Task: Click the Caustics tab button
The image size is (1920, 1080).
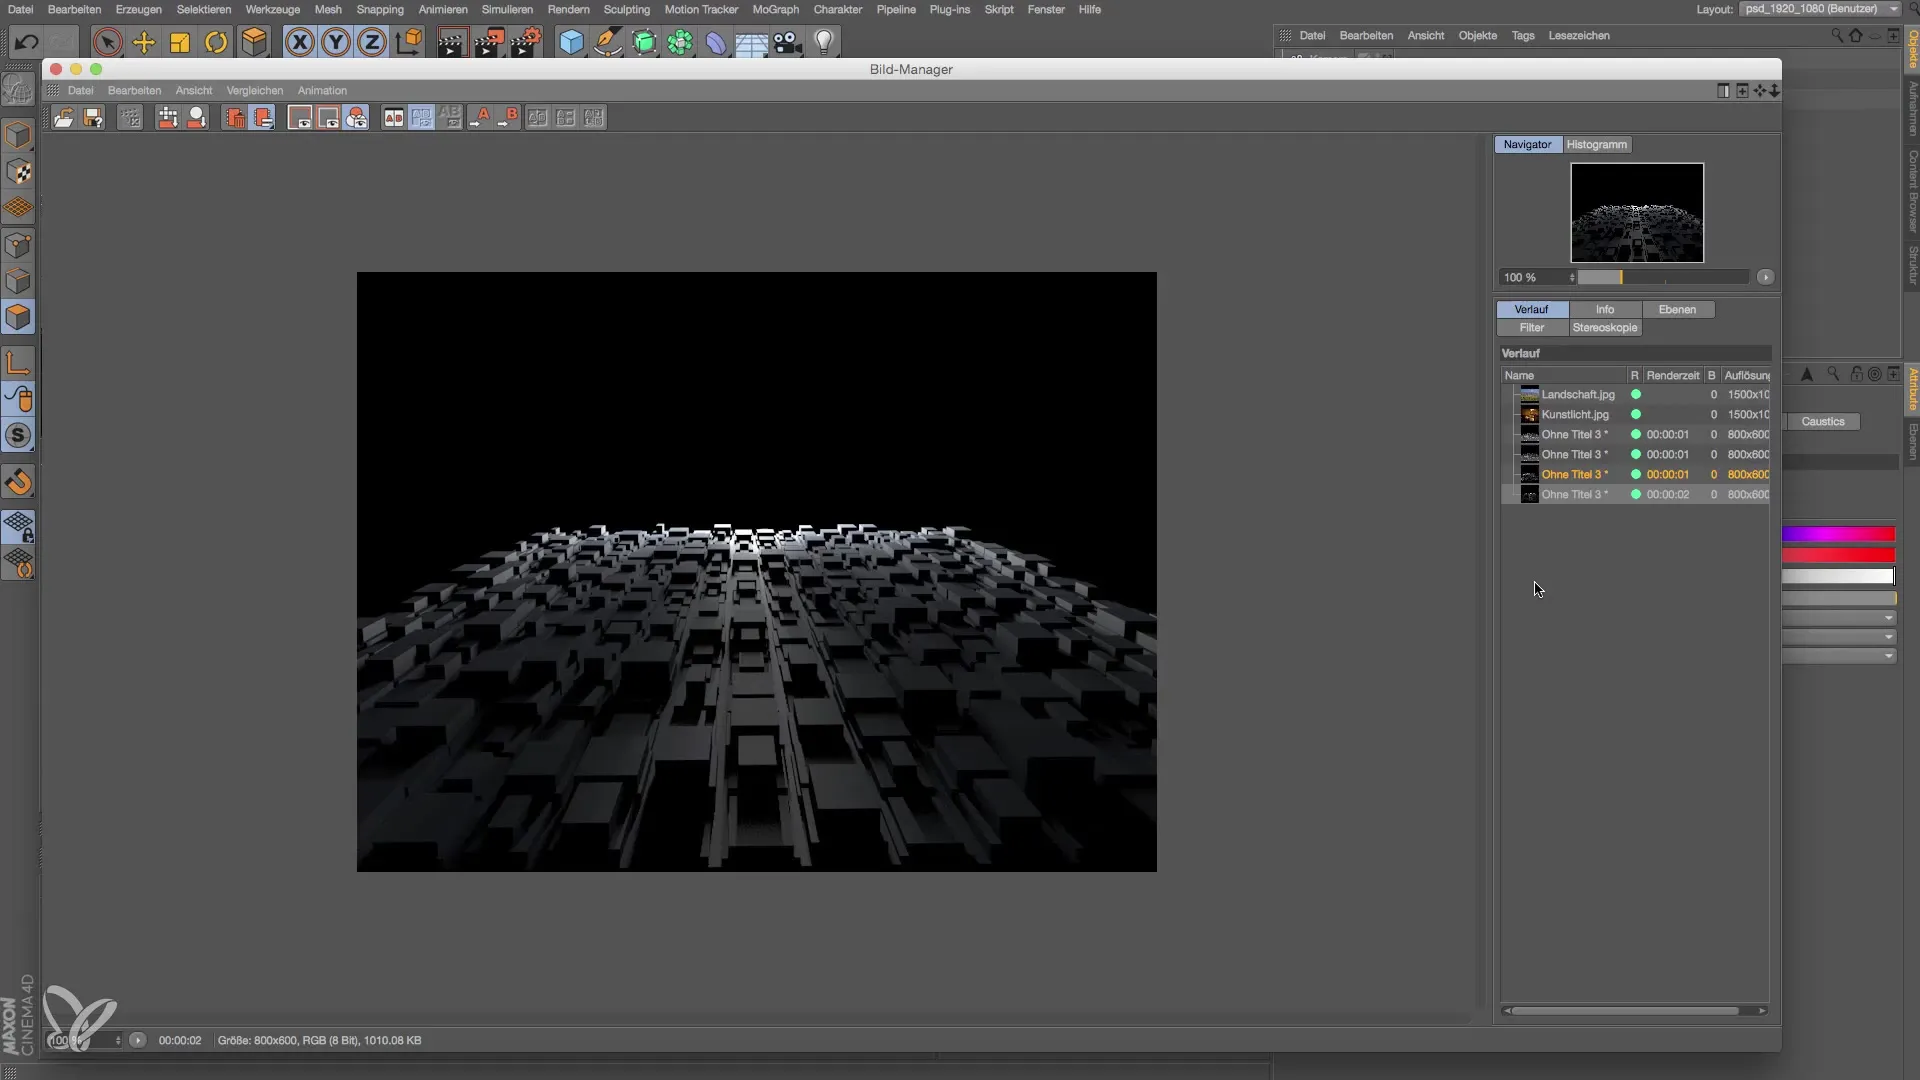Action: click(x=1822, y=421)
